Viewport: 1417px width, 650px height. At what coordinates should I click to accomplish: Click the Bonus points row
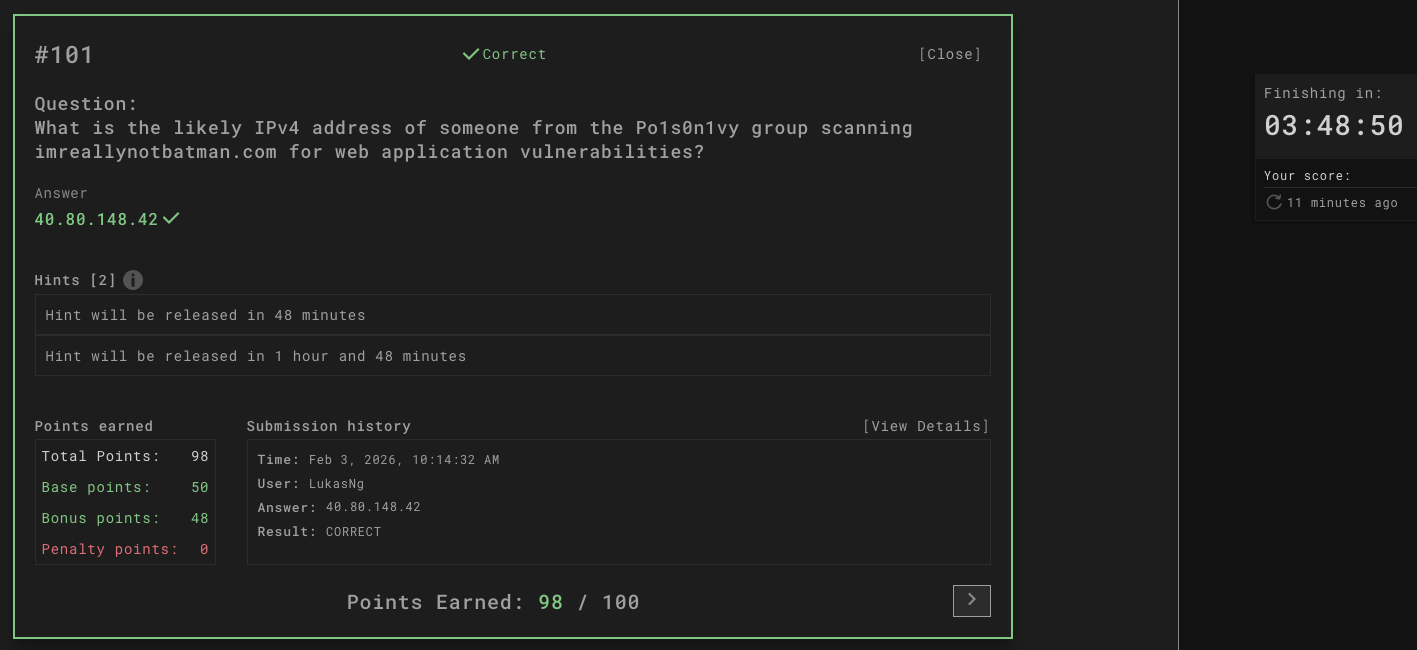[125, 518]
